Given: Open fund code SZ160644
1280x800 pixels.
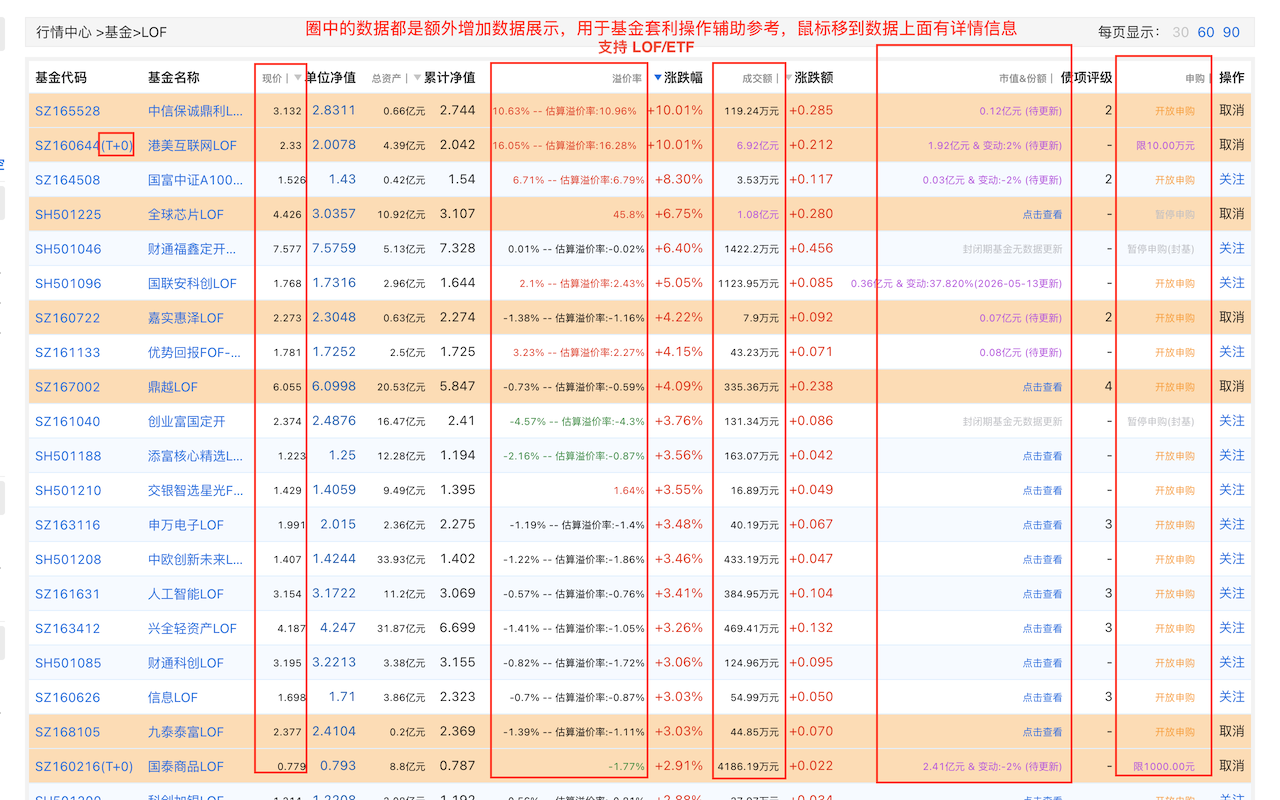Looking at the screenshot, I should 68,145.
